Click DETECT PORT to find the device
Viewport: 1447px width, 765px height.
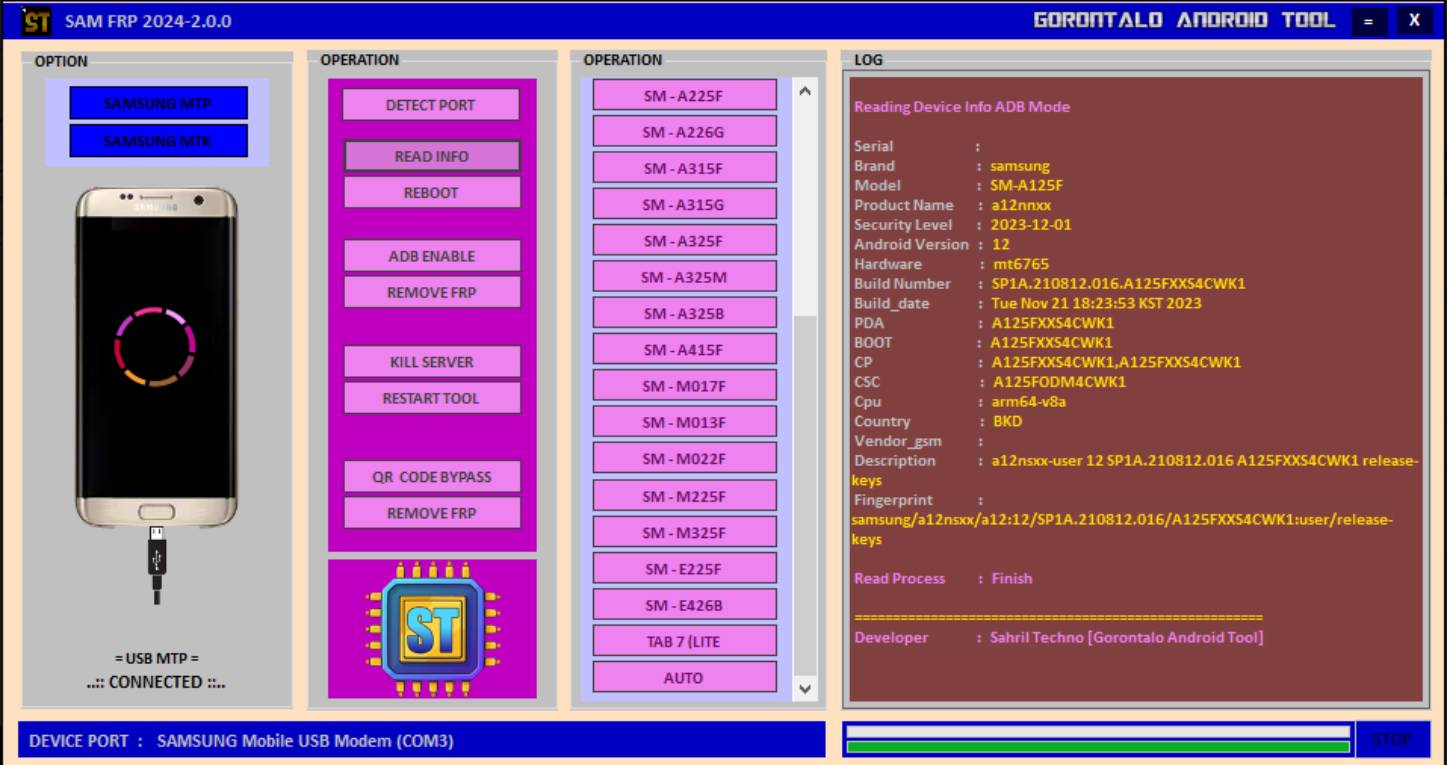(431, 104)
